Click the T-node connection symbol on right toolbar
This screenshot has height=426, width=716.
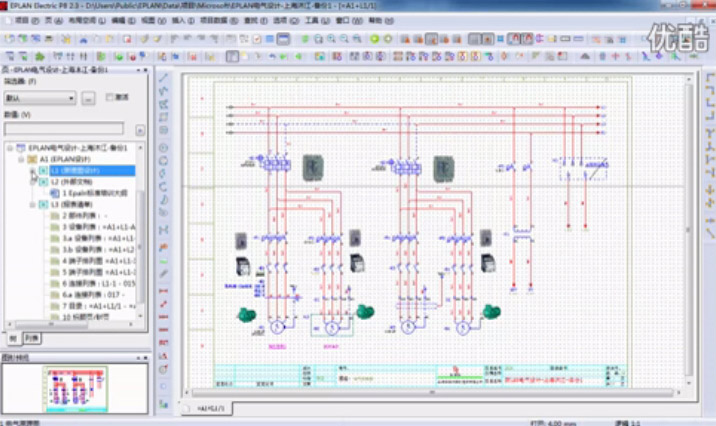click(x=710, y=133)
